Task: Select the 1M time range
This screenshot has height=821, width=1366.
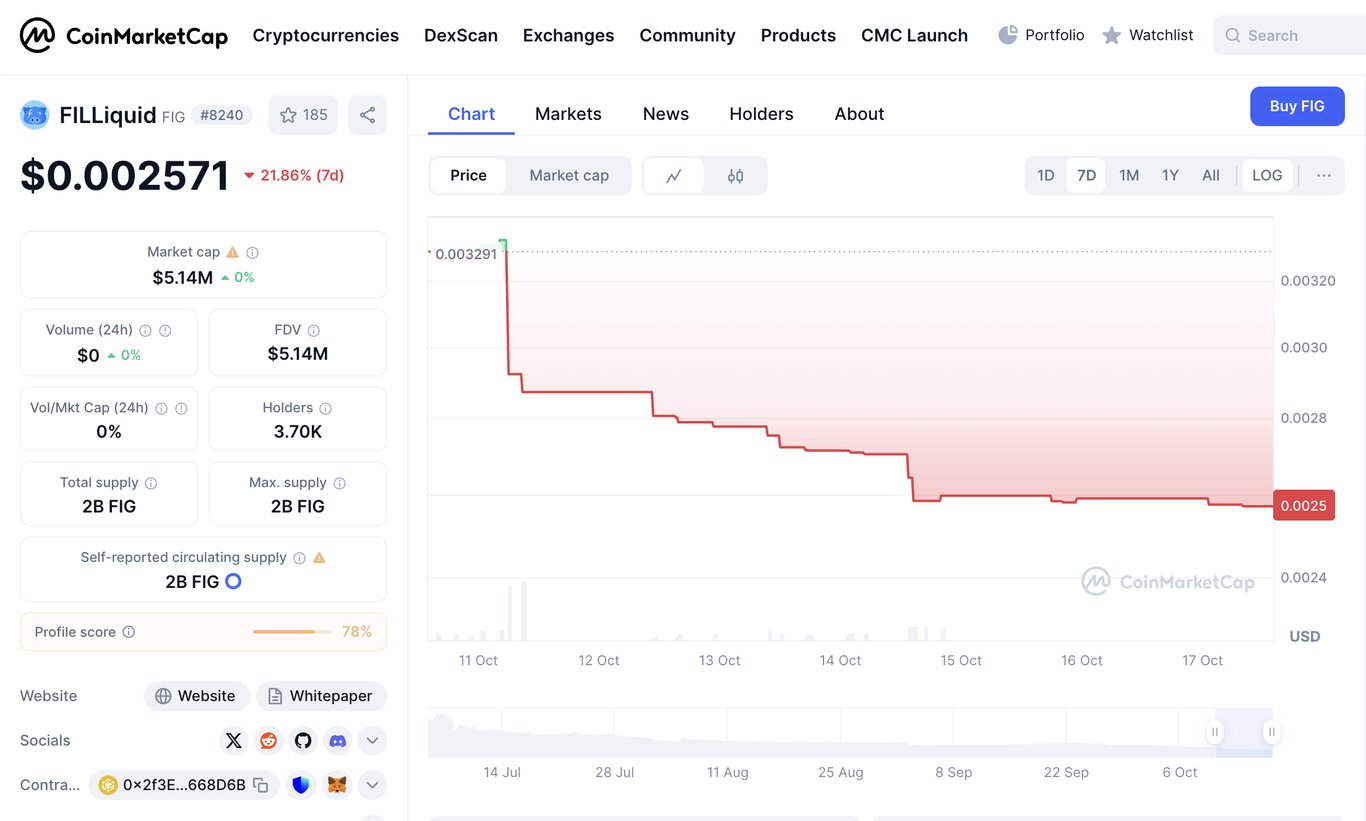Action: coord(1128,176)
